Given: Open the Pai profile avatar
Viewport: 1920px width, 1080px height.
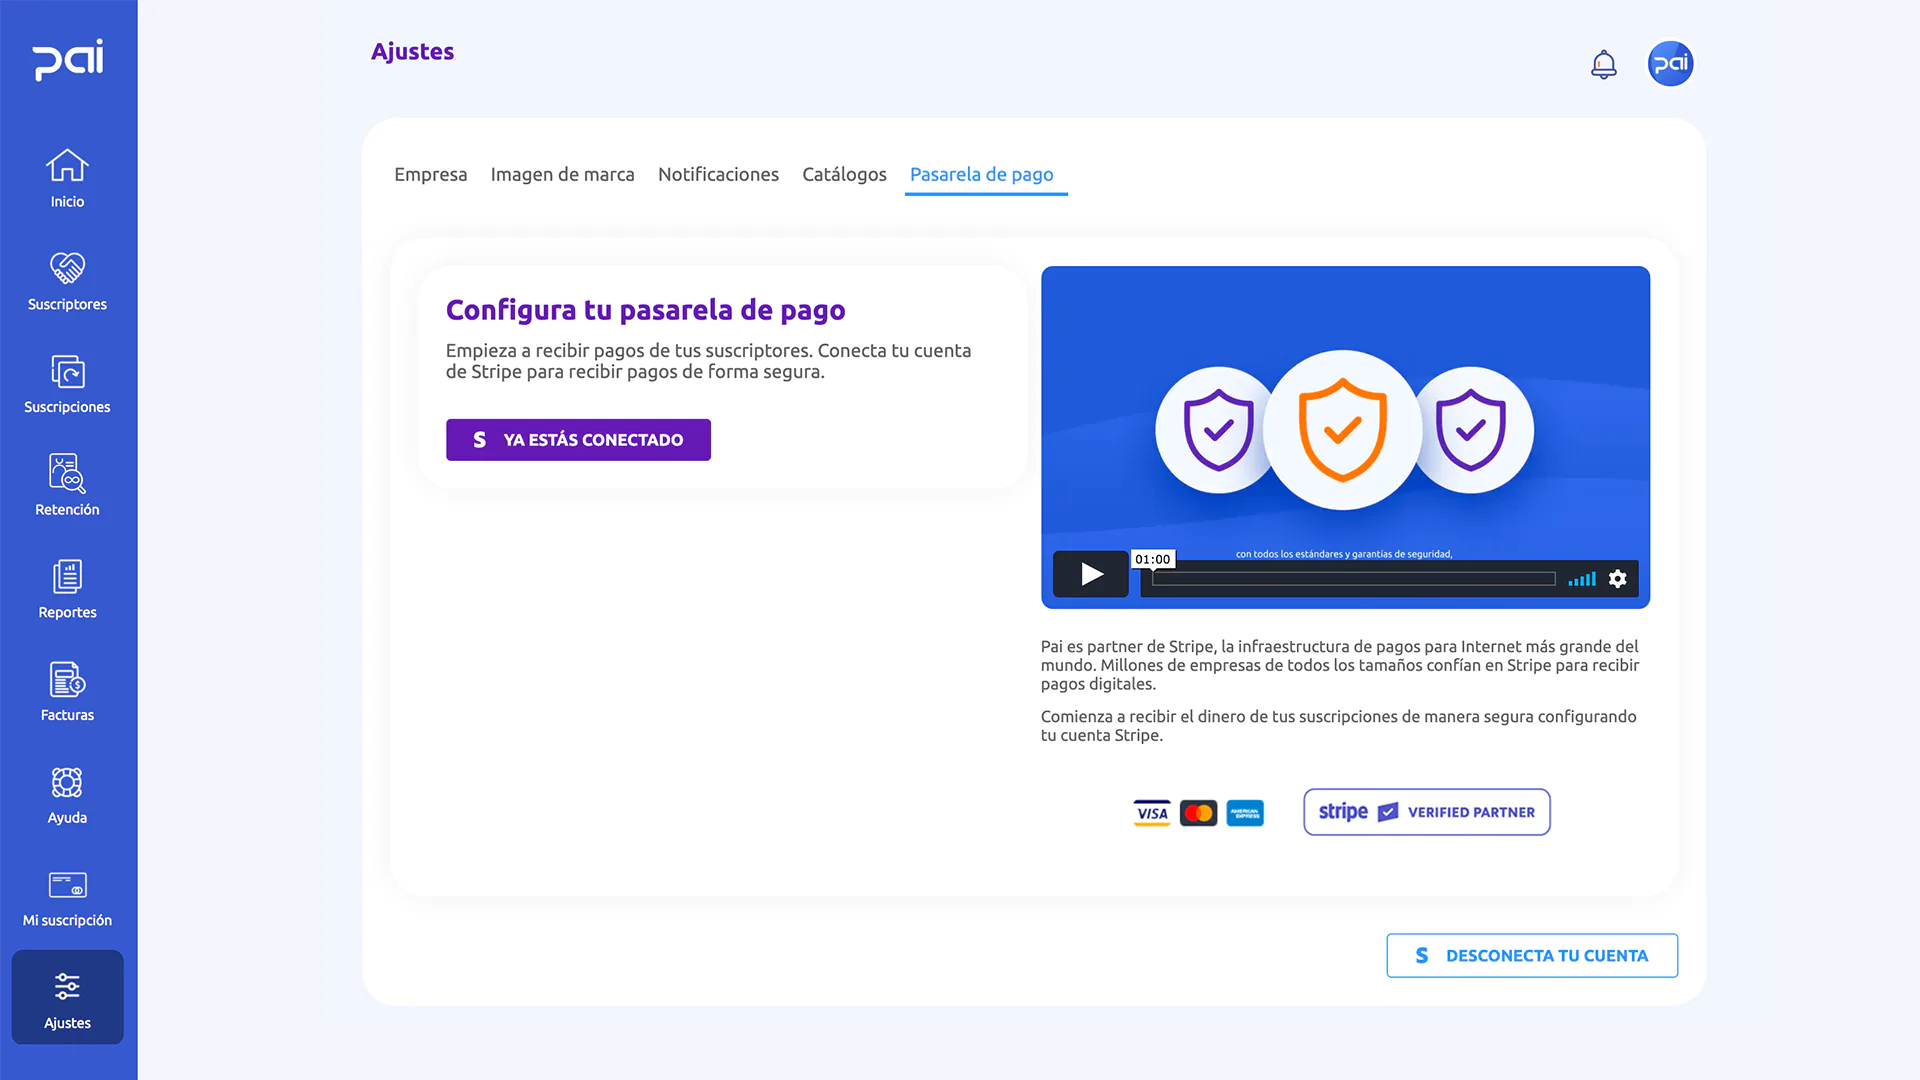Looking at the screenshot, I should click(x=1670, y=63).
